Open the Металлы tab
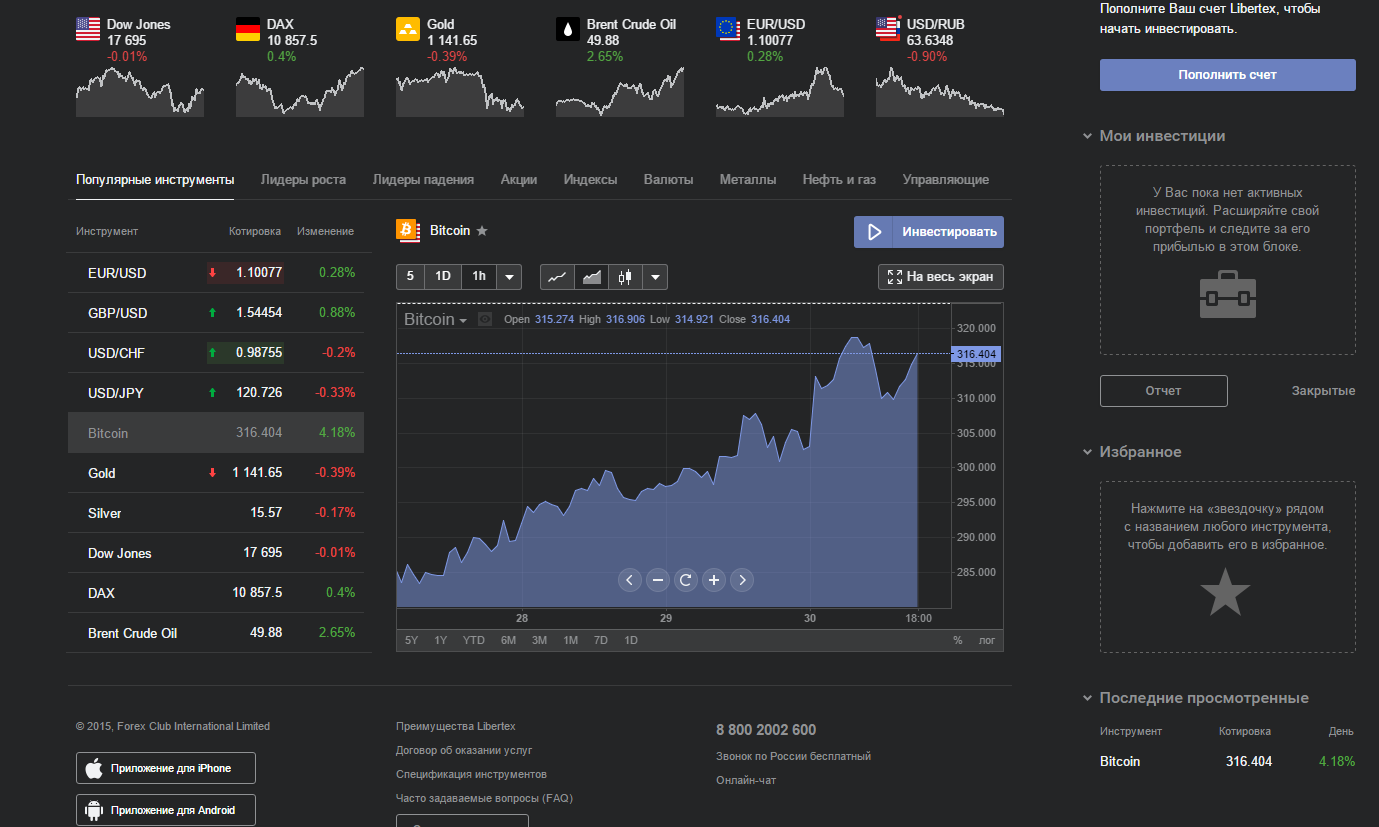The width and height of the screenshot is (1379, 827). coord(748,180)
